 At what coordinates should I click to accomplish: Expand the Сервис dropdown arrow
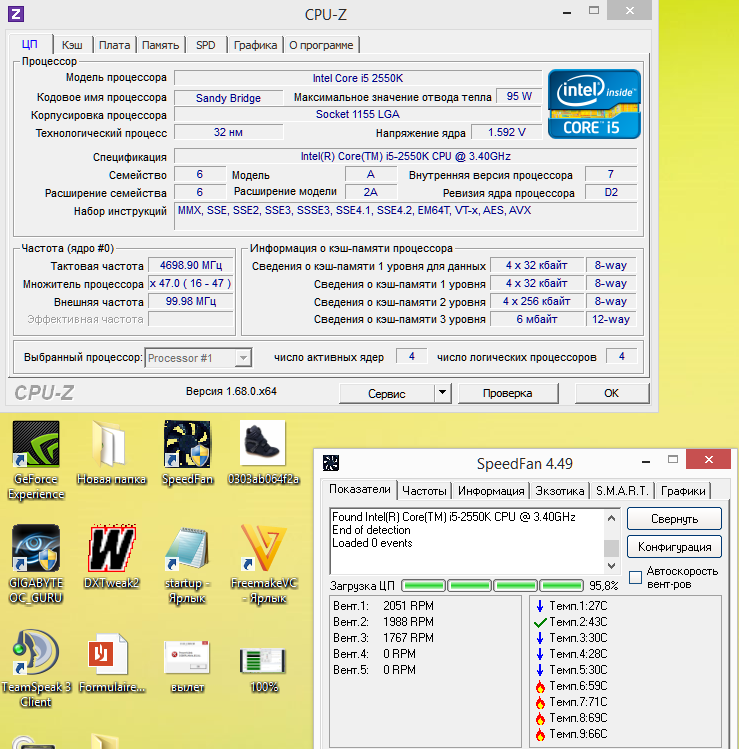click(443, 393)
